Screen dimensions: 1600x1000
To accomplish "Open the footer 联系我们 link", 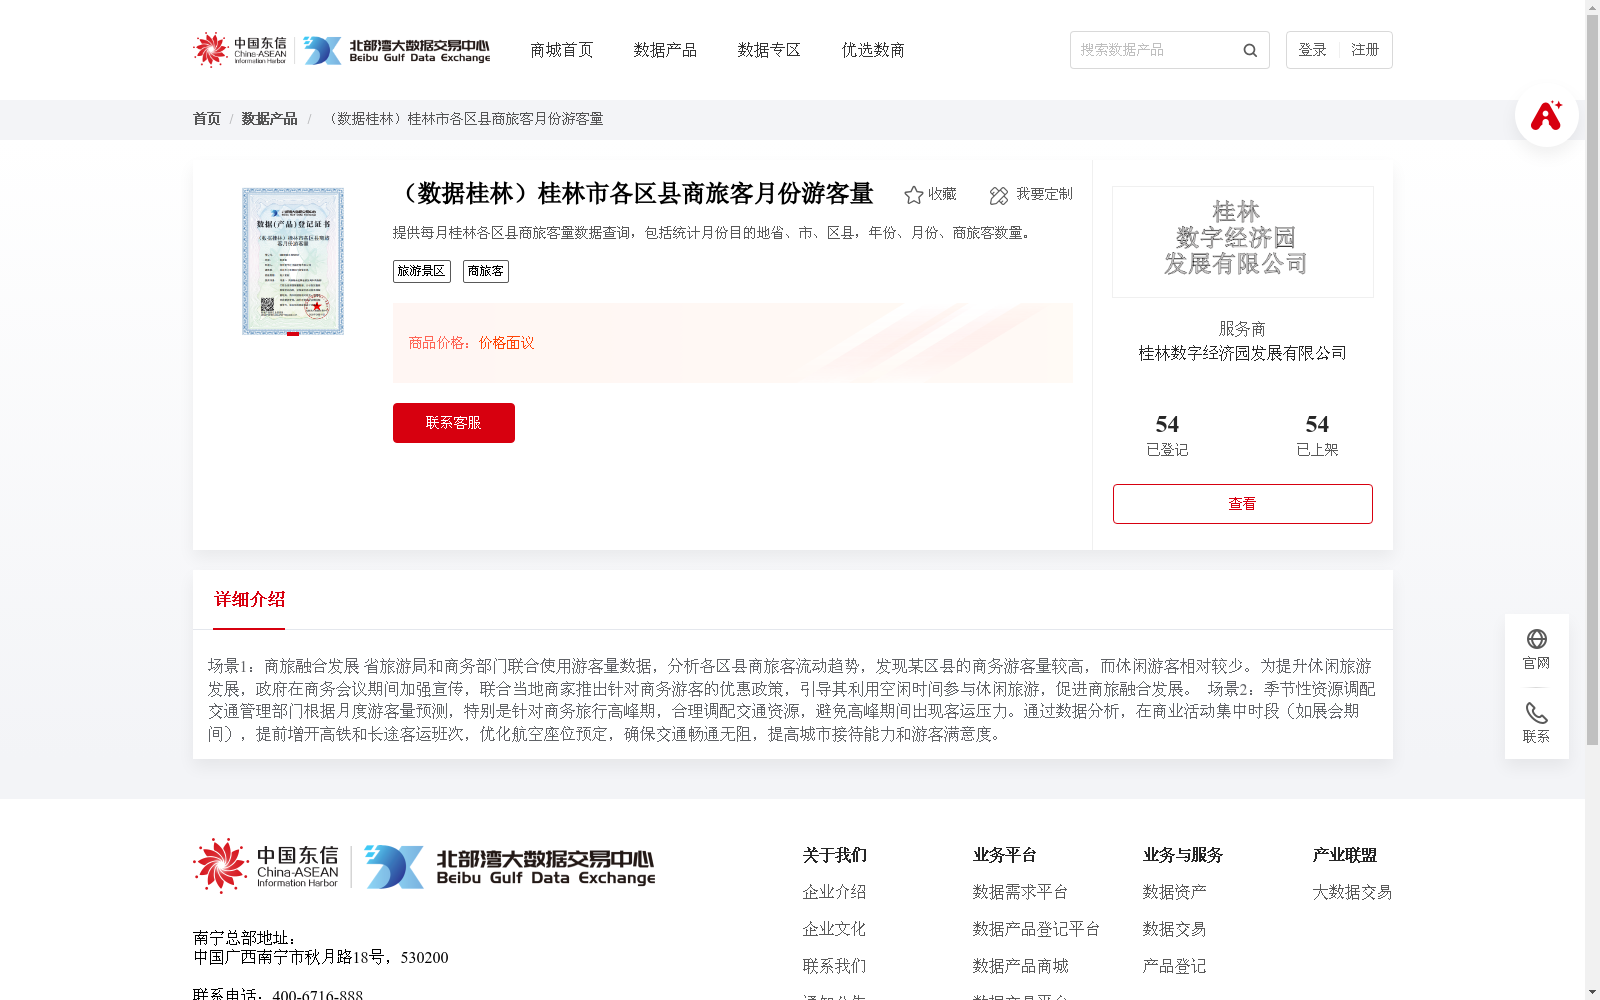I will (834, 966).
